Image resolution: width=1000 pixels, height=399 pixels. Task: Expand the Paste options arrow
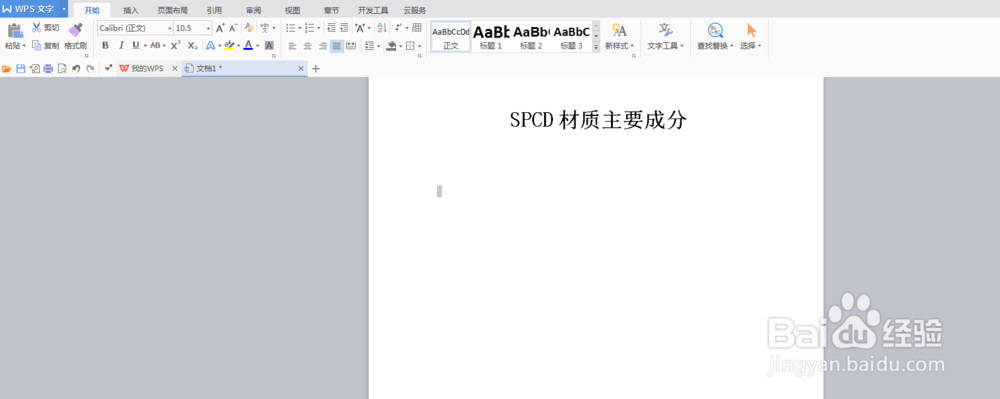click(x=24, y=46)
